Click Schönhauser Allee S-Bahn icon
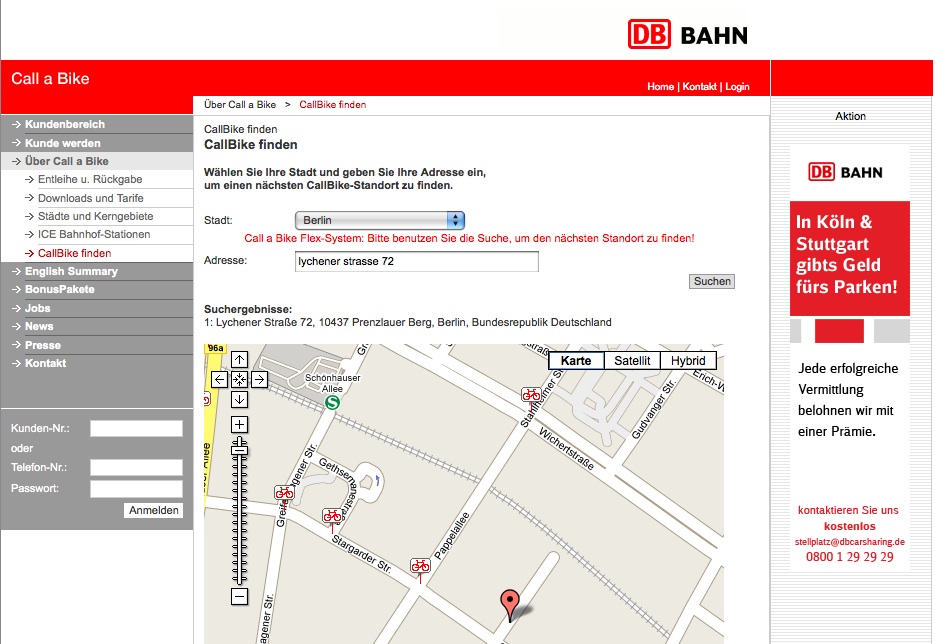The width and height of the screenshot is (949, 644). (332, 402)
